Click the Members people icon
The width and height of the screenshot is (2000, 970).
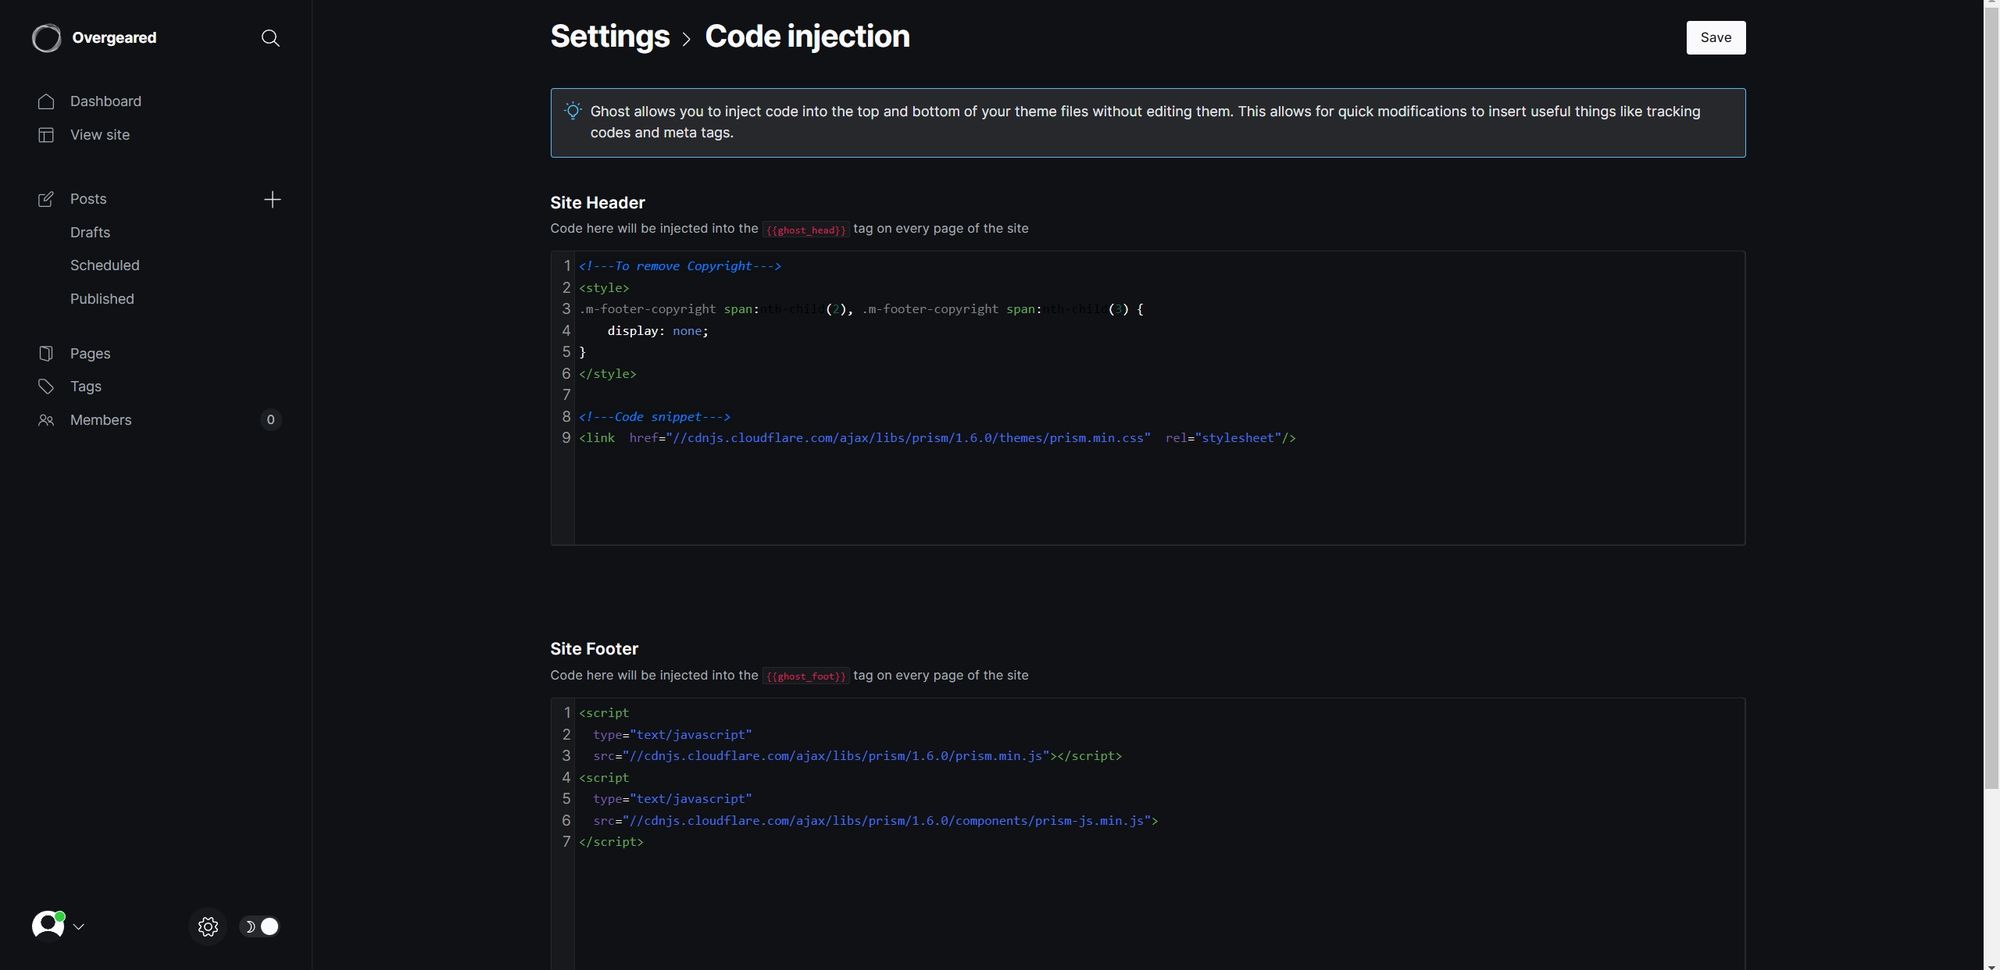tap(46, 421)
